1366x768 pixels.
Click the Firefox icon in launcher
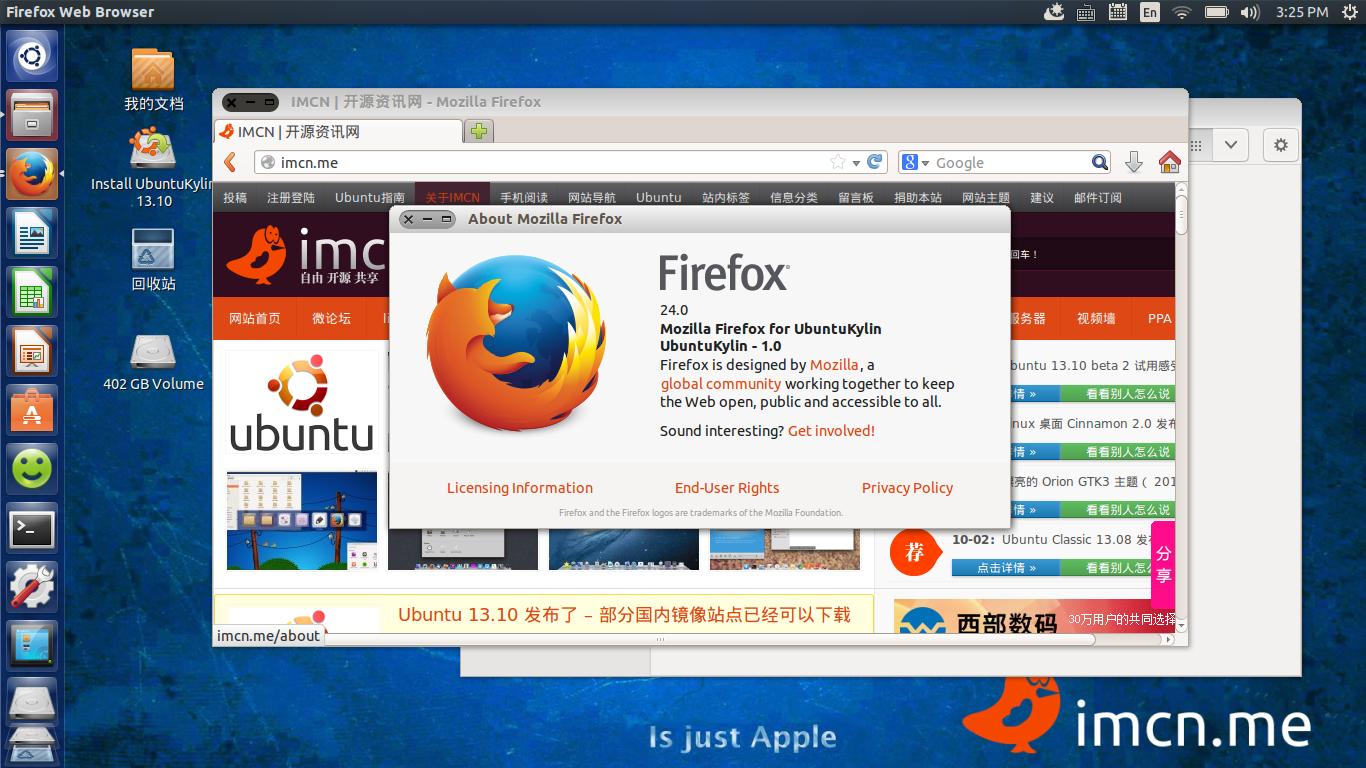(x=32, y=174)
